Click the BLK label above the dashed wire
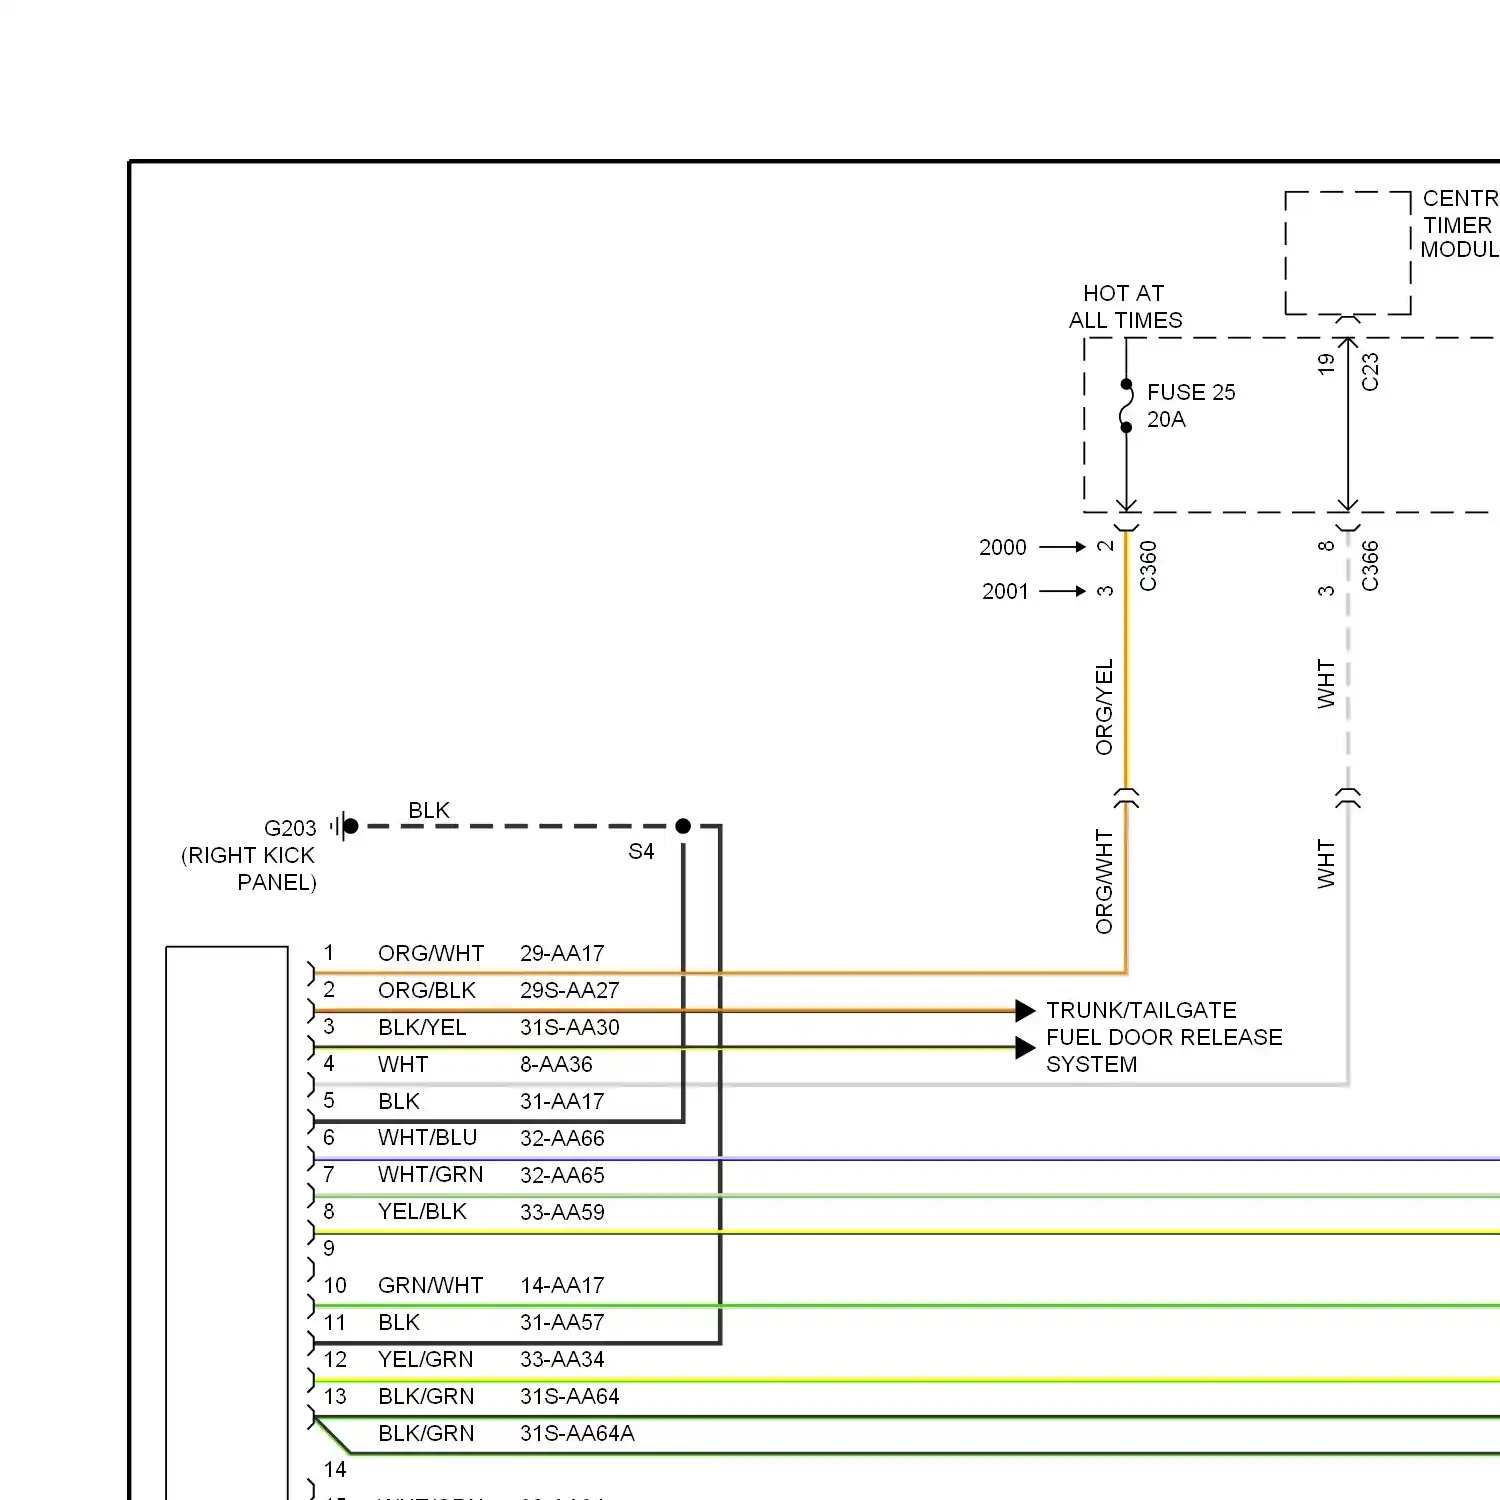The height and width of the screenshot is (1500, 1500). click(x=429, y=810)
